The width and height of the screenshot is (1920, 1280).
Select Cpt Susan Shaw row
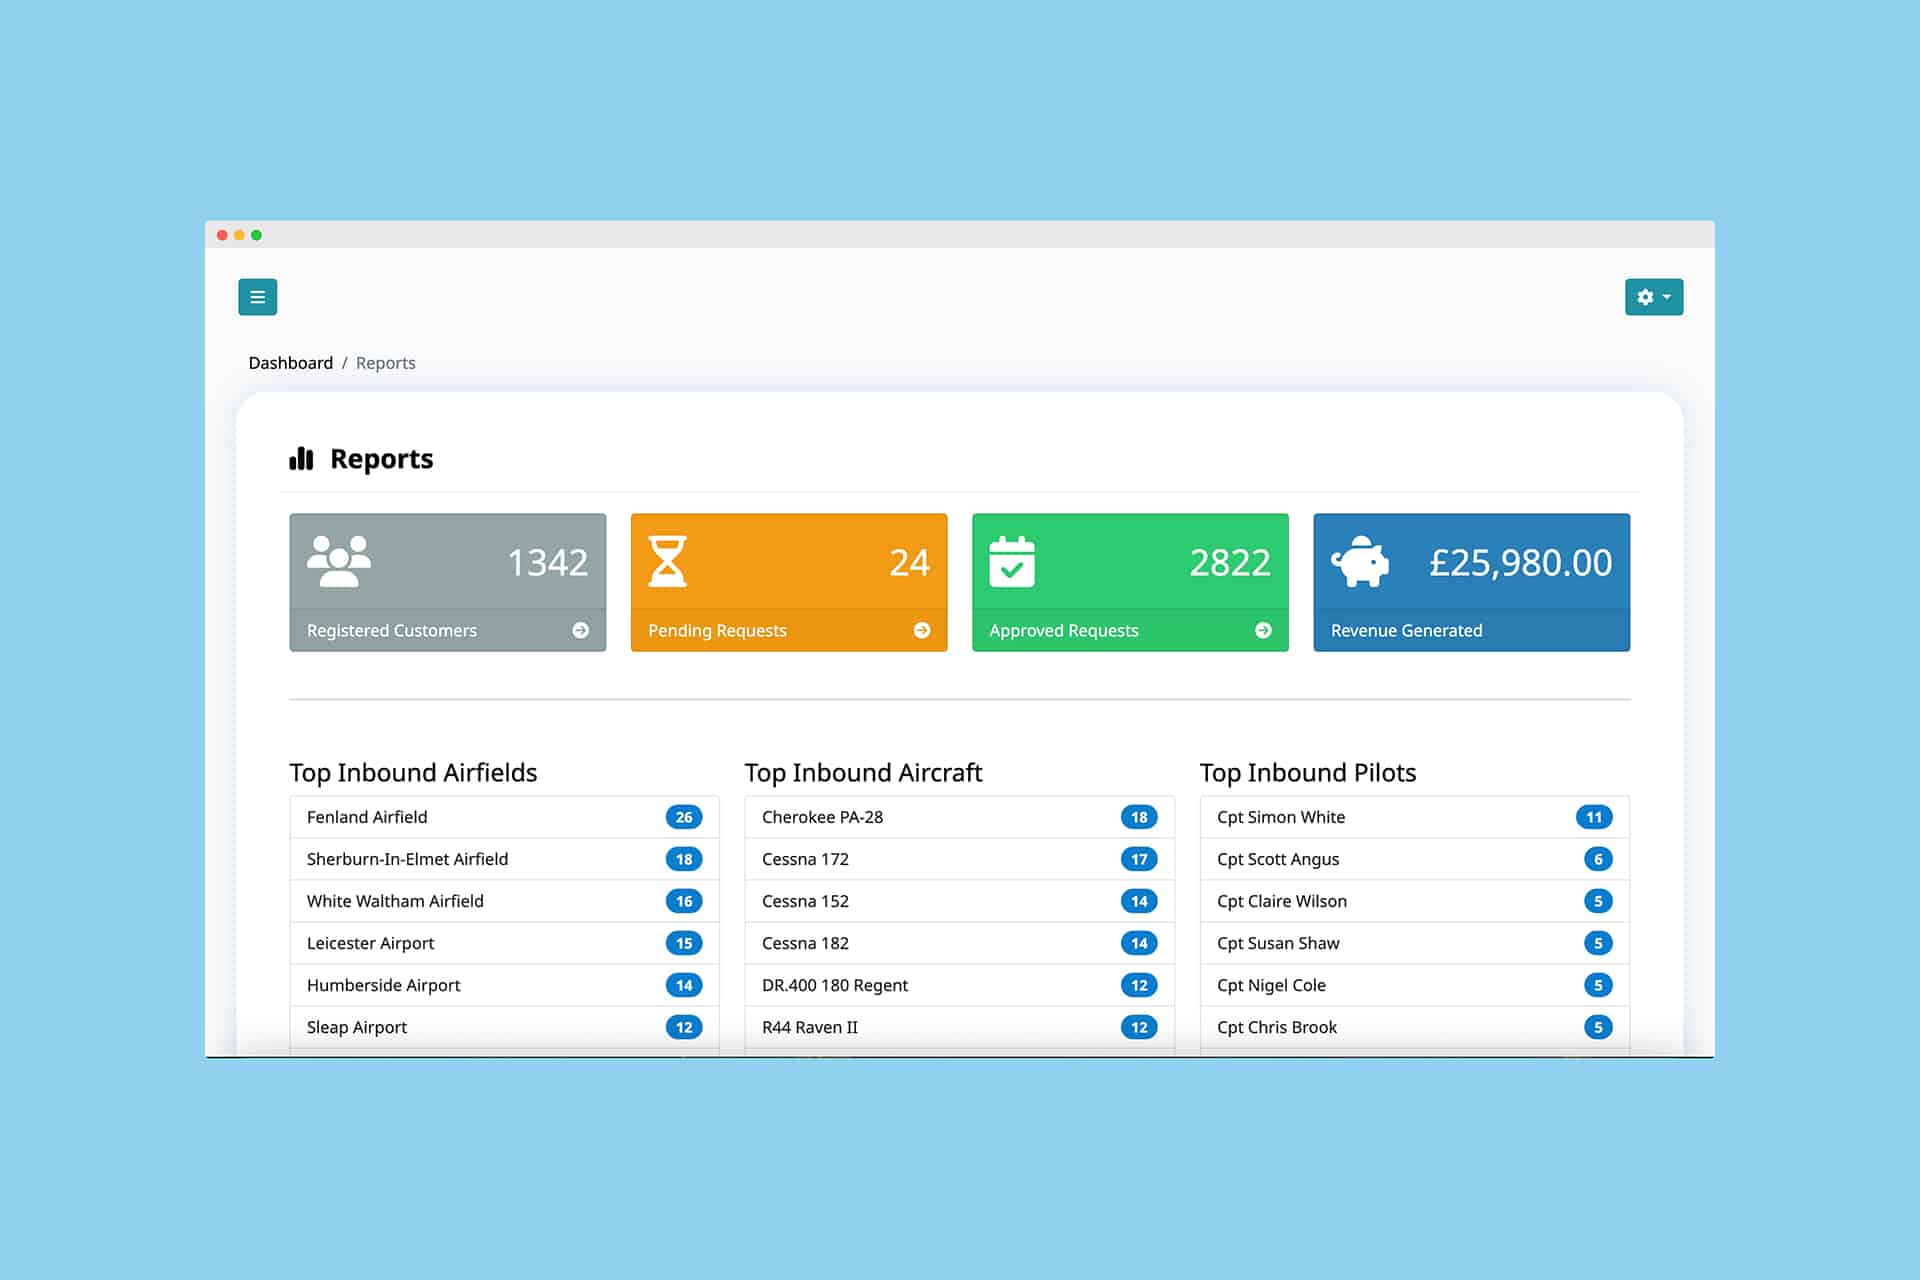[1415, 943]
